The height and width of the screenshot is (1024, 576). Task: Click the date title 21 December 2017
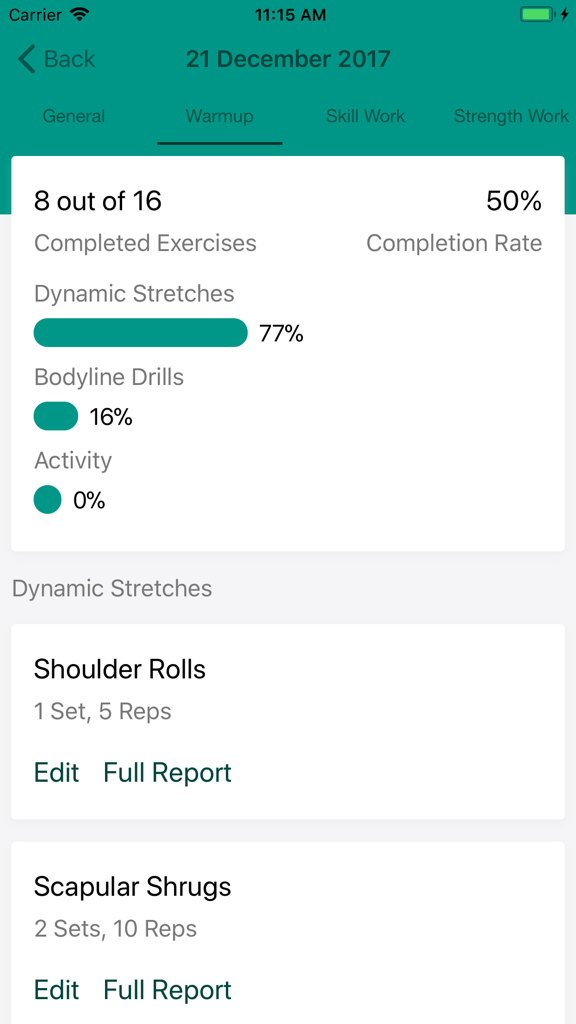point(287,59)
